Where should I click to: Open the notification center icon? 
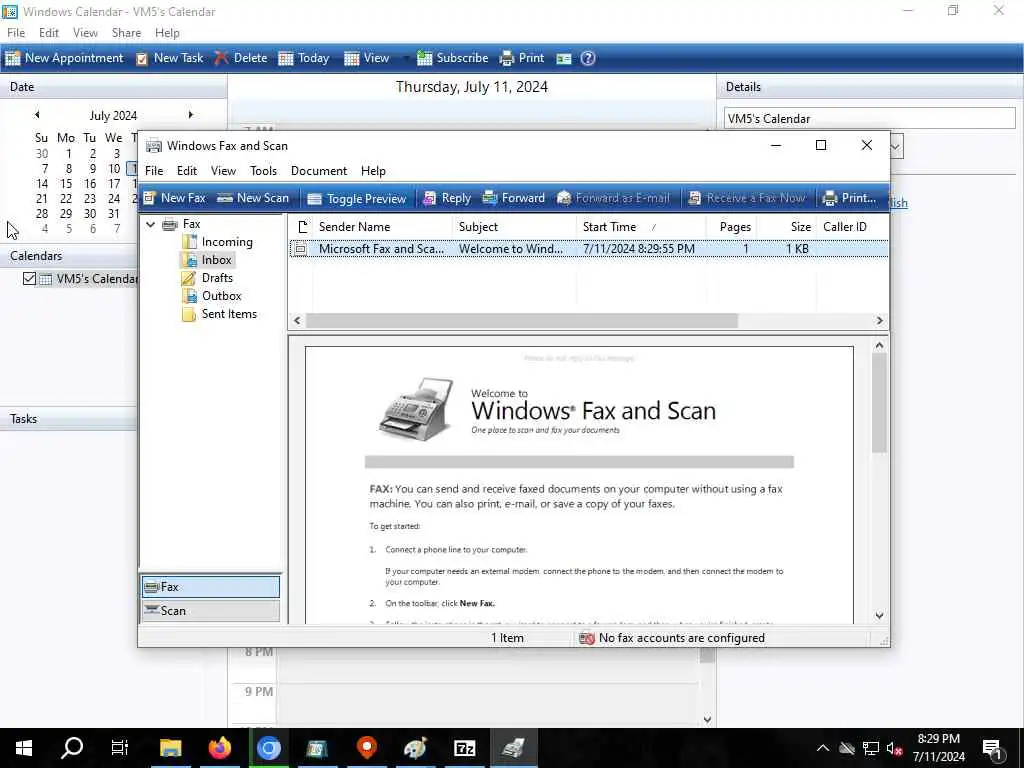click(x=993, y=749)
